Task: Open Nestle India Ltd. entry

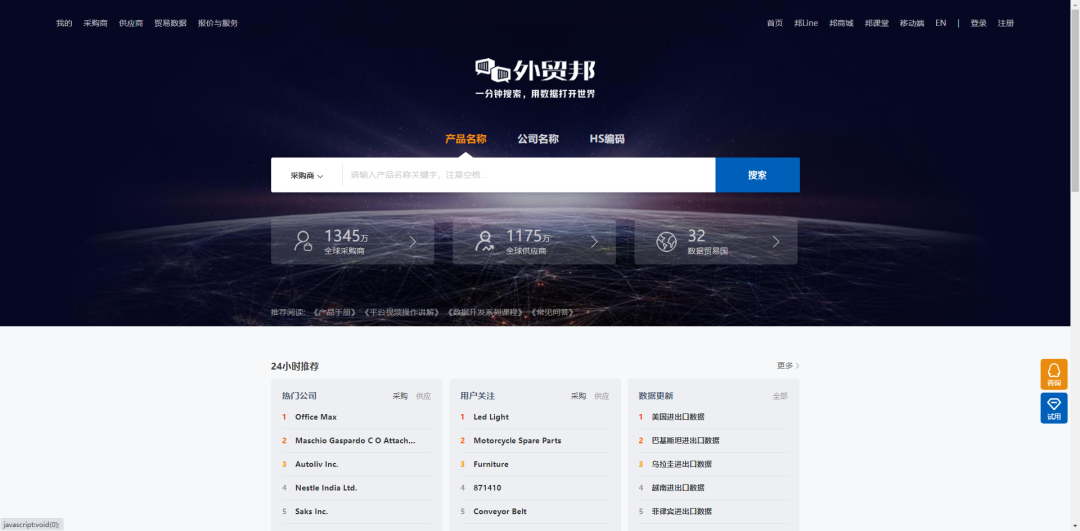Action: click(326, 488)
